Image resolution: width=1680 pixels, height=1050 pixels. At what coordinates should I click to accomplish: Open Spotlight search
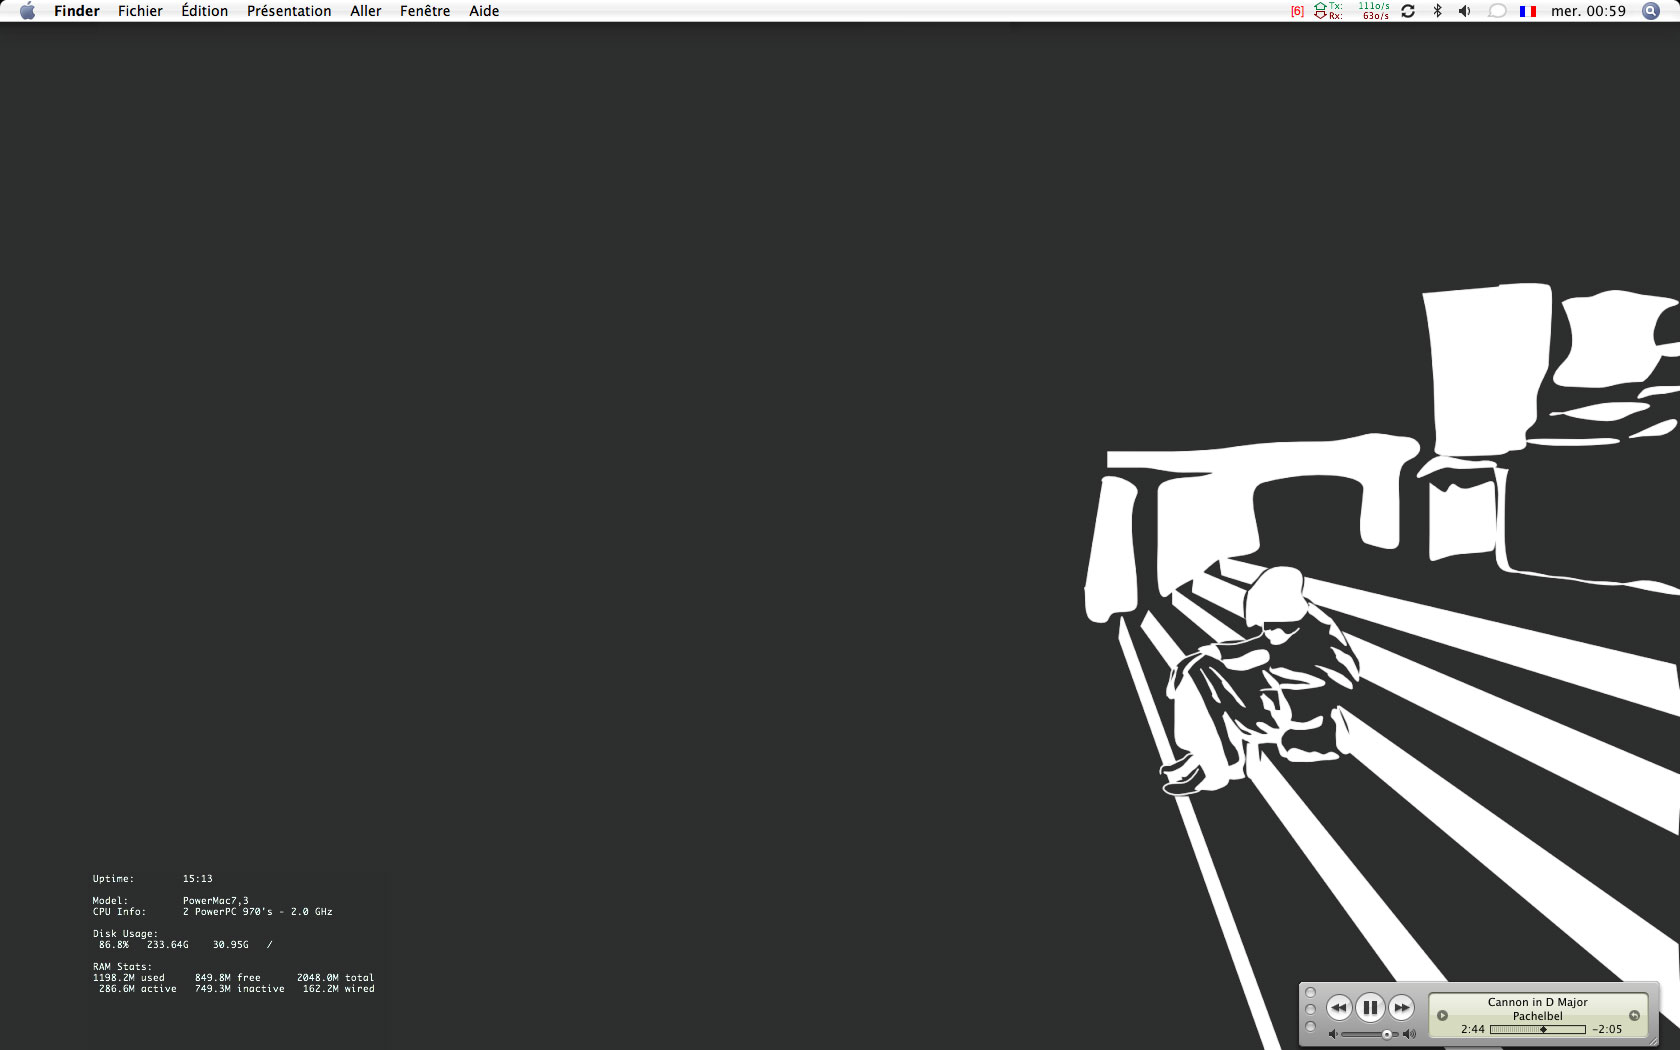1651,11
